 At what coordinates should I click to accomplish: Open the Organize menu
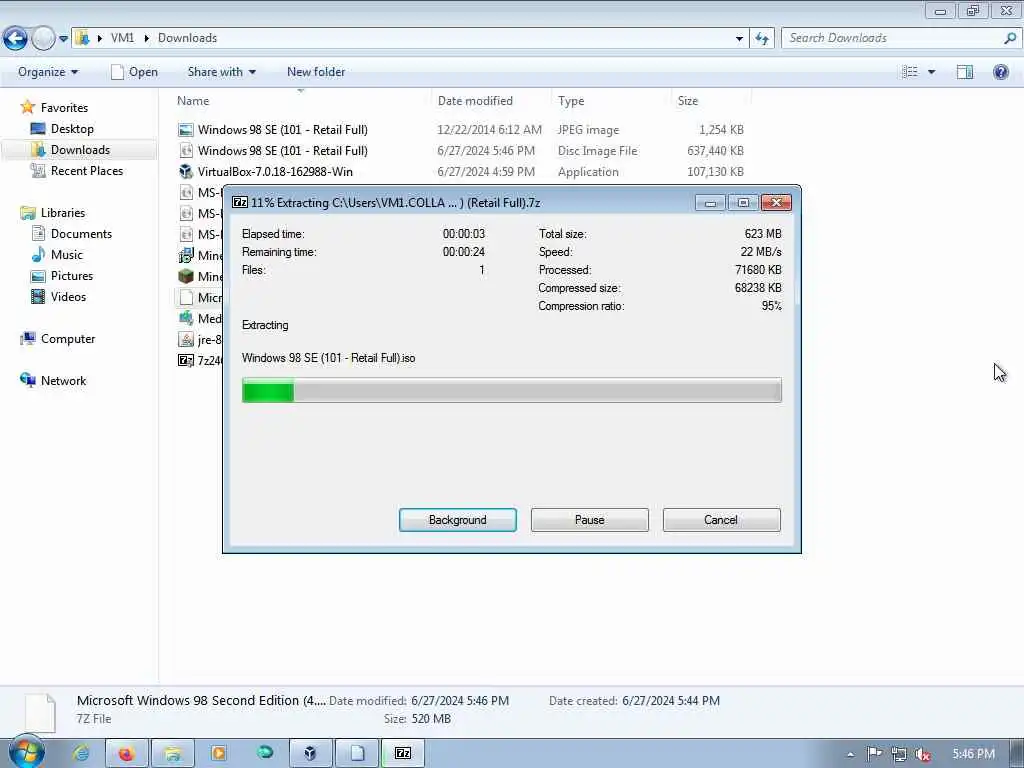(48, 72)
